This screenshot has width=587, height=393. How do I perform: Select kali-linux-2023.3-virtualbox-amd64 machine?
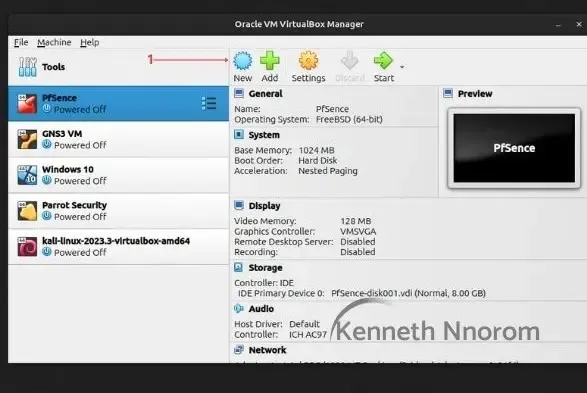(118, 247)
